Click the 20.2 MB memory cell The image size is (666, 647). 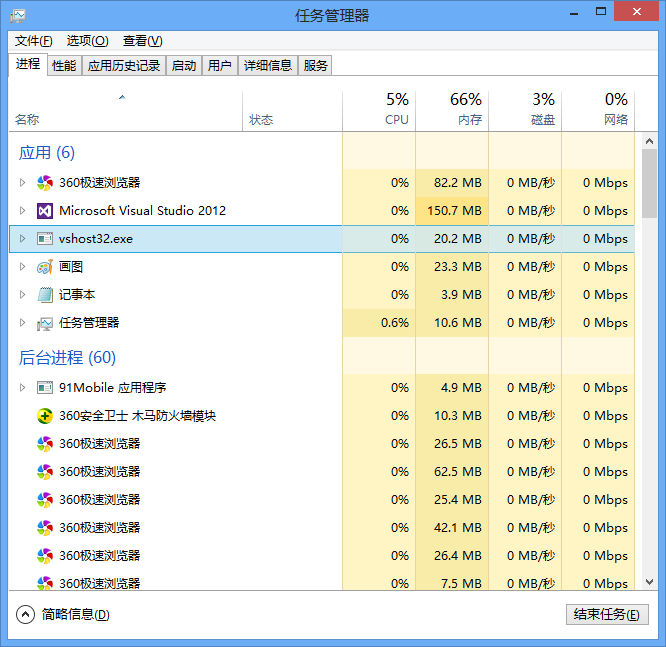(x=452, y=239)
